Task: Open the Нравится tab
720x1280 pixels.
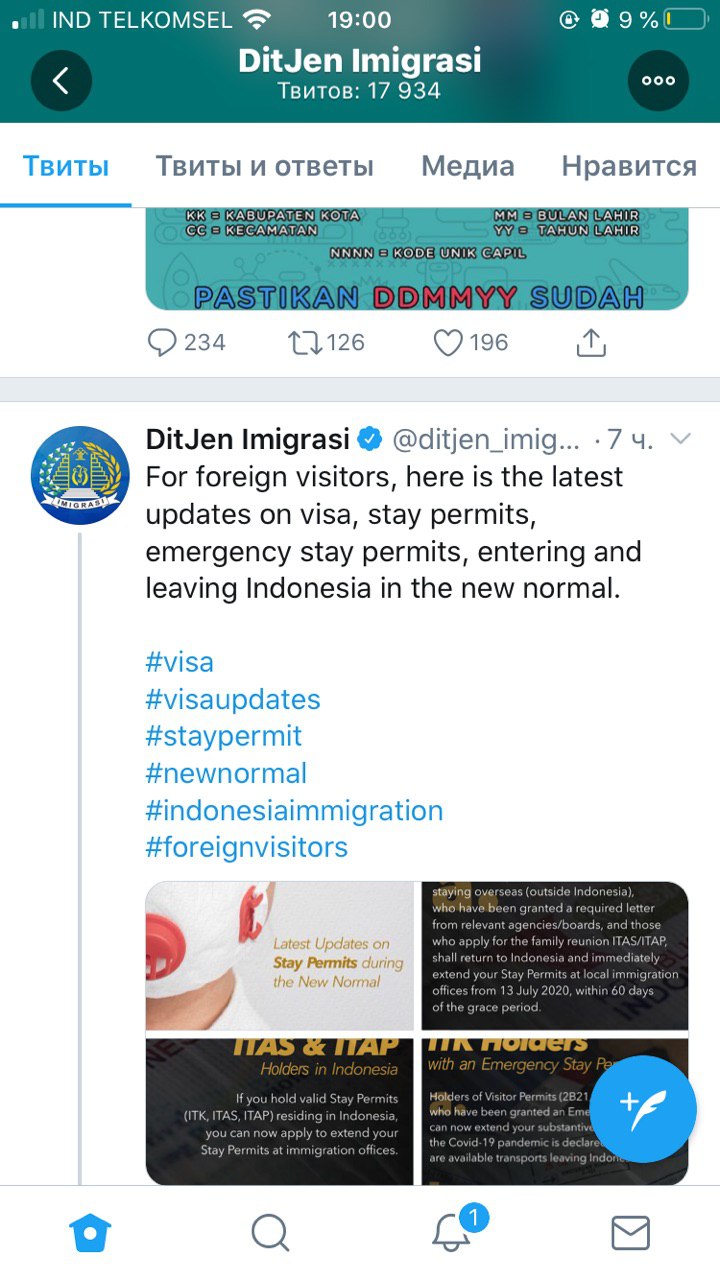Action: (629, 166)
